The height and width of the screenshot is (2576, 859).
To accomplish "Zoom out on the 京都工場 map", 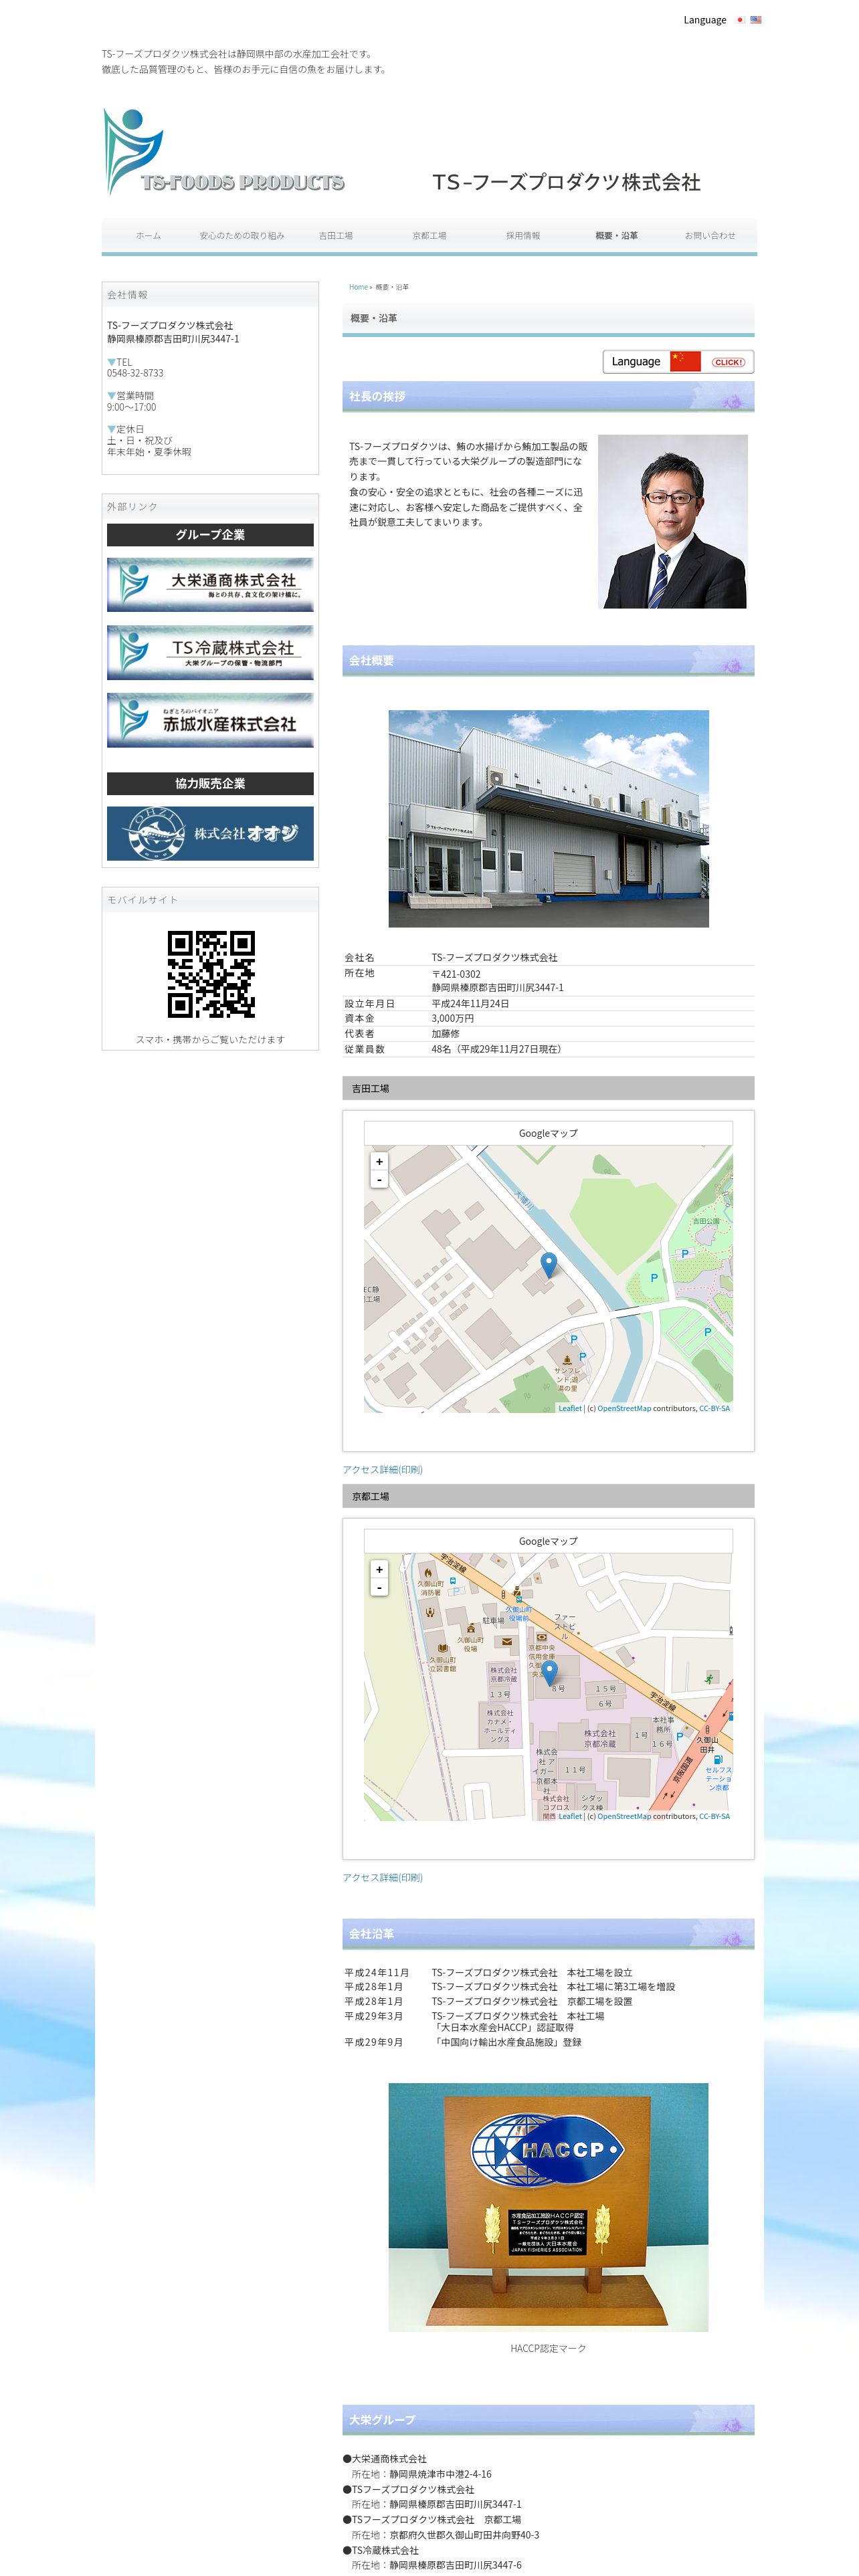I will pyautogui.click(x=379, y=1588).
